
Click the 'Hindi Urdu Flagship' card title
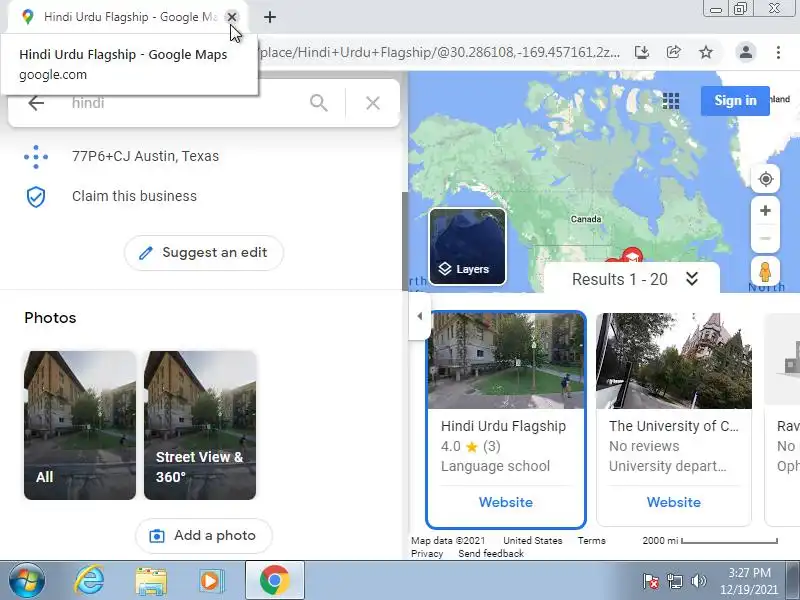coord(503,426)
